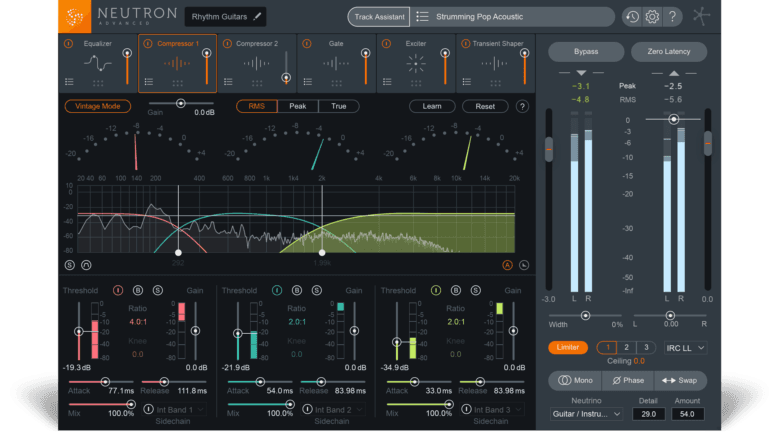Click the Learn button

(432, 106)
